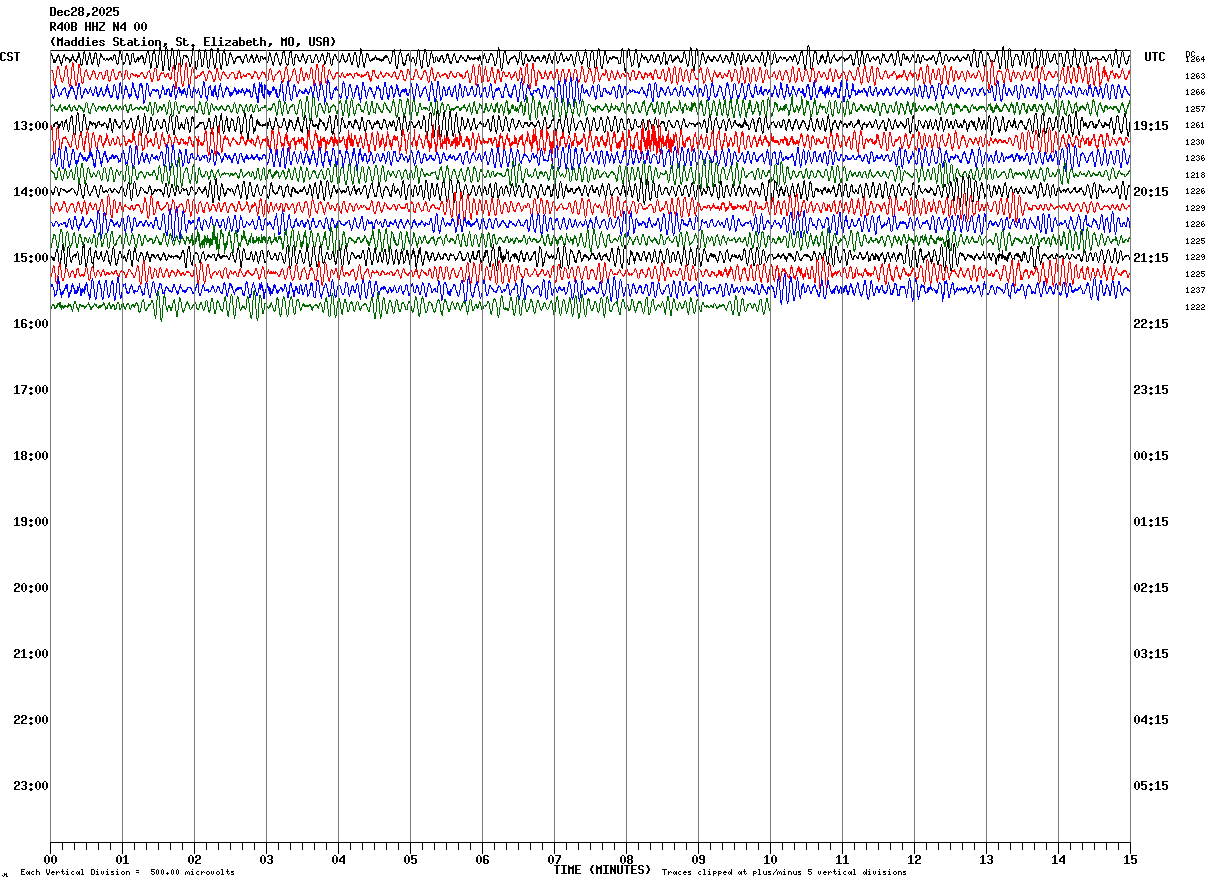Click the DC offset value '1222'
1210x886 pixels.
1195,307
